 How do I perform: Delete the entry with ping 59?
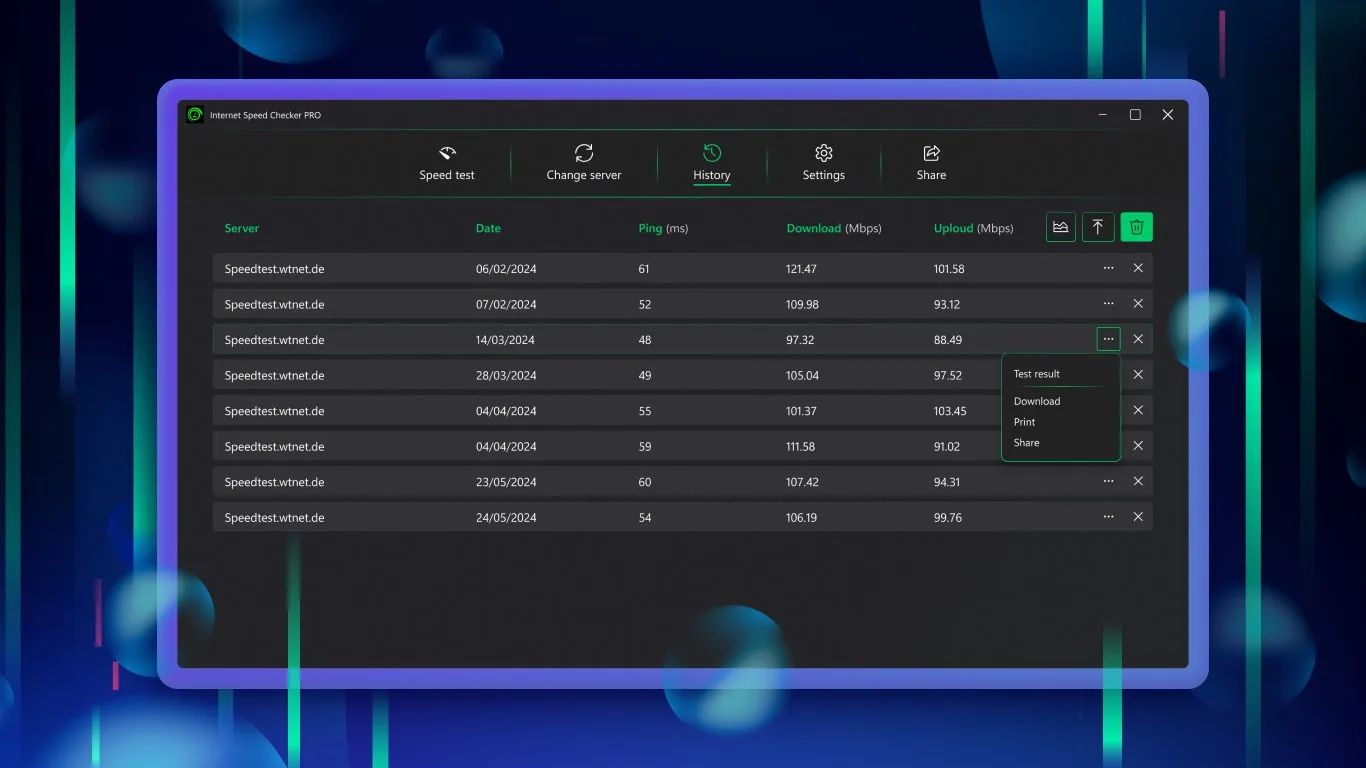click(x=1138, y=446)
